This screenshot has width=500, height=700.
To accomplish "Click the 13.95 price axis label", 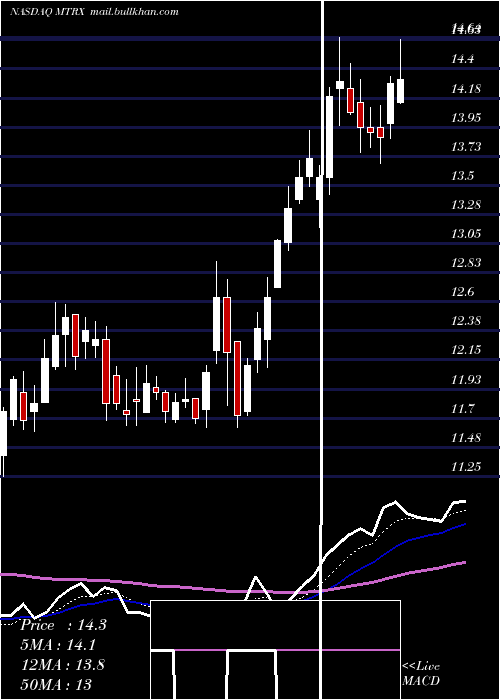I will (466, 117).
